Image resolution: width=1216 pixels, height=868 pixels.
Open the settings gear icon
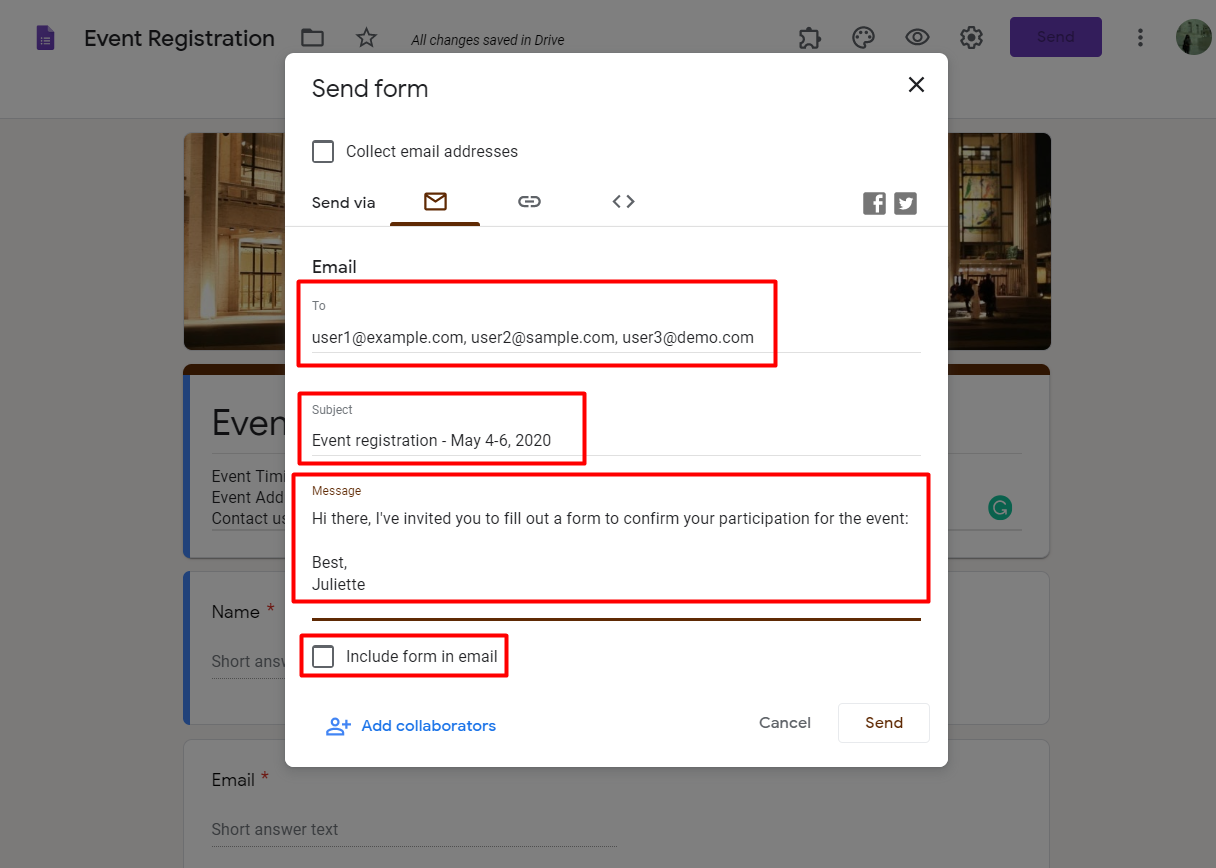click(971, 38)
